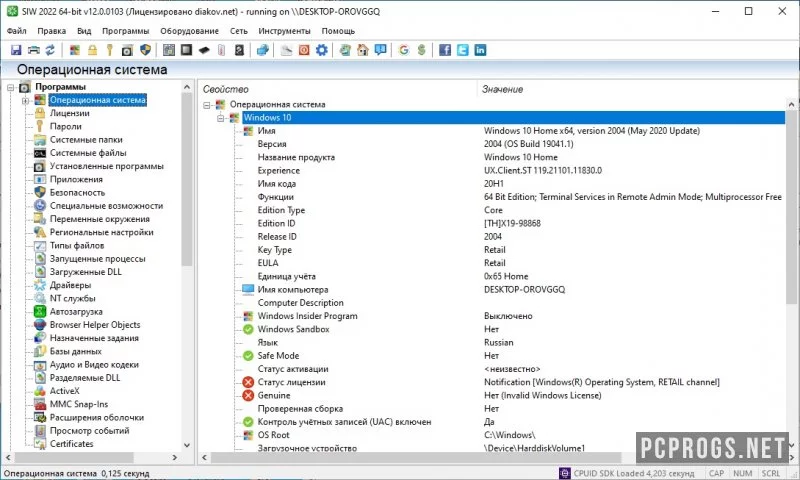Click the Статус лицензии row
The height and width of the screenshot is (480, 800).
click(291, 382)
